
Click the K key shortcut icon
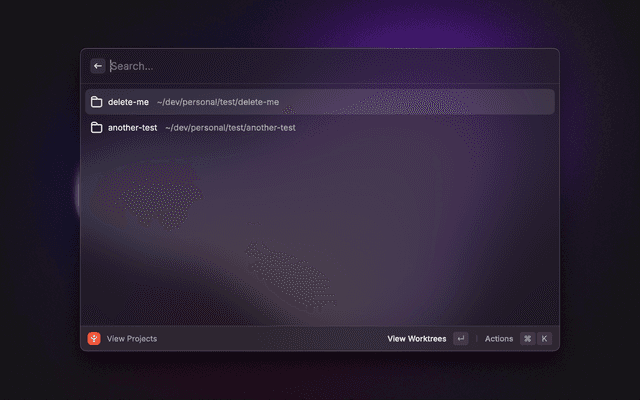[545, 339]
